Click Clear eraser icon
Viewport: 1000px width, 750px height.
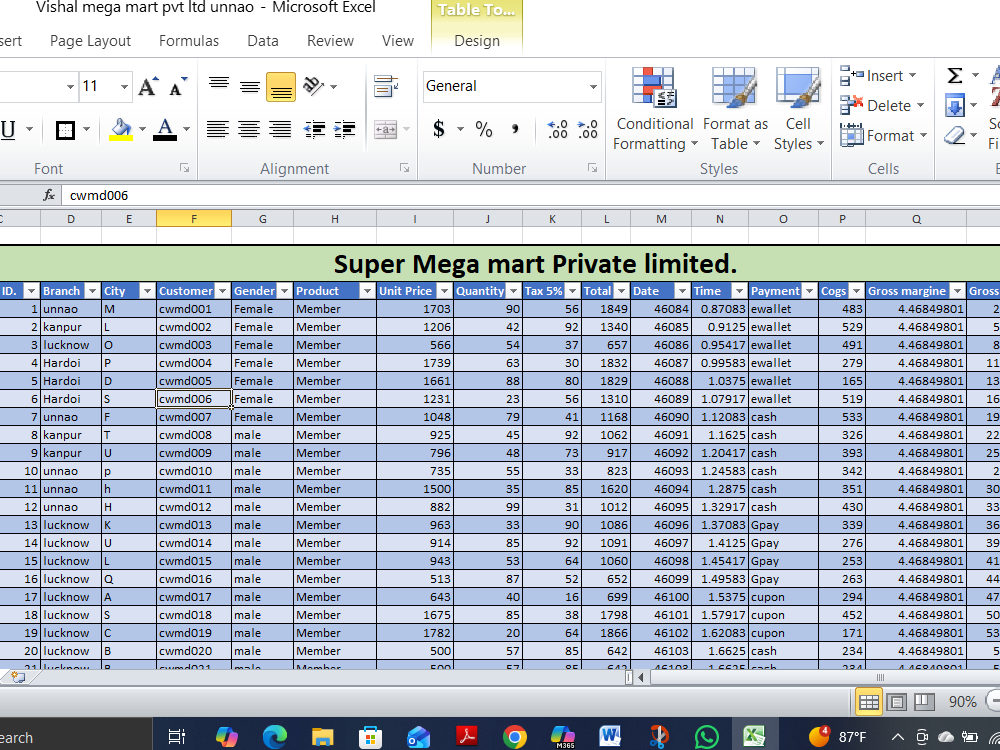955,135
